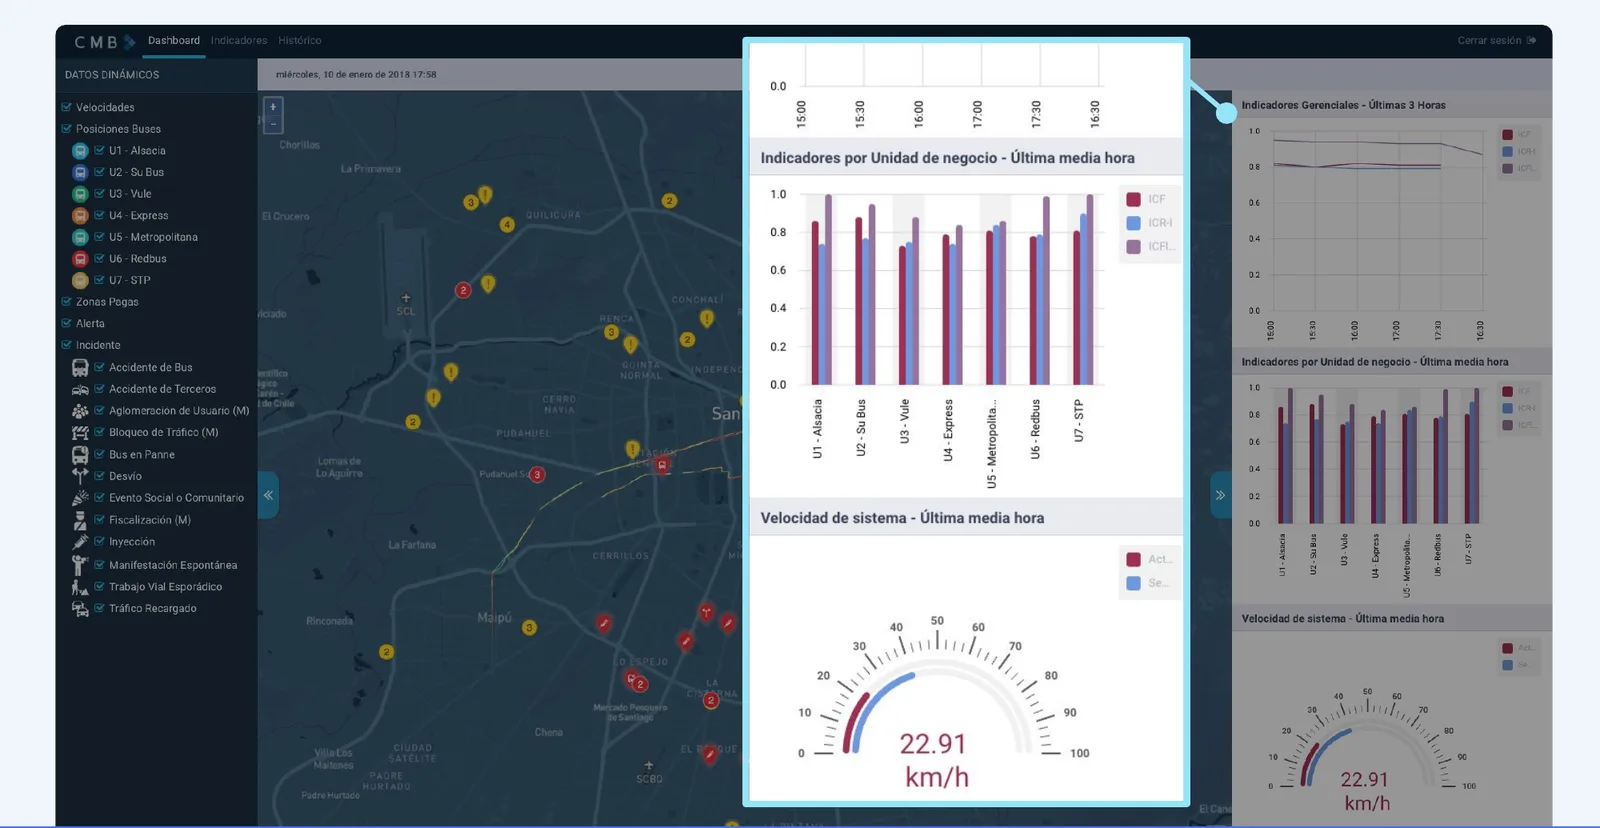The height and width of the screenshot is (828, 1600).
Task: Toggle the Alerta checkbox
Action: pos(66,324)
